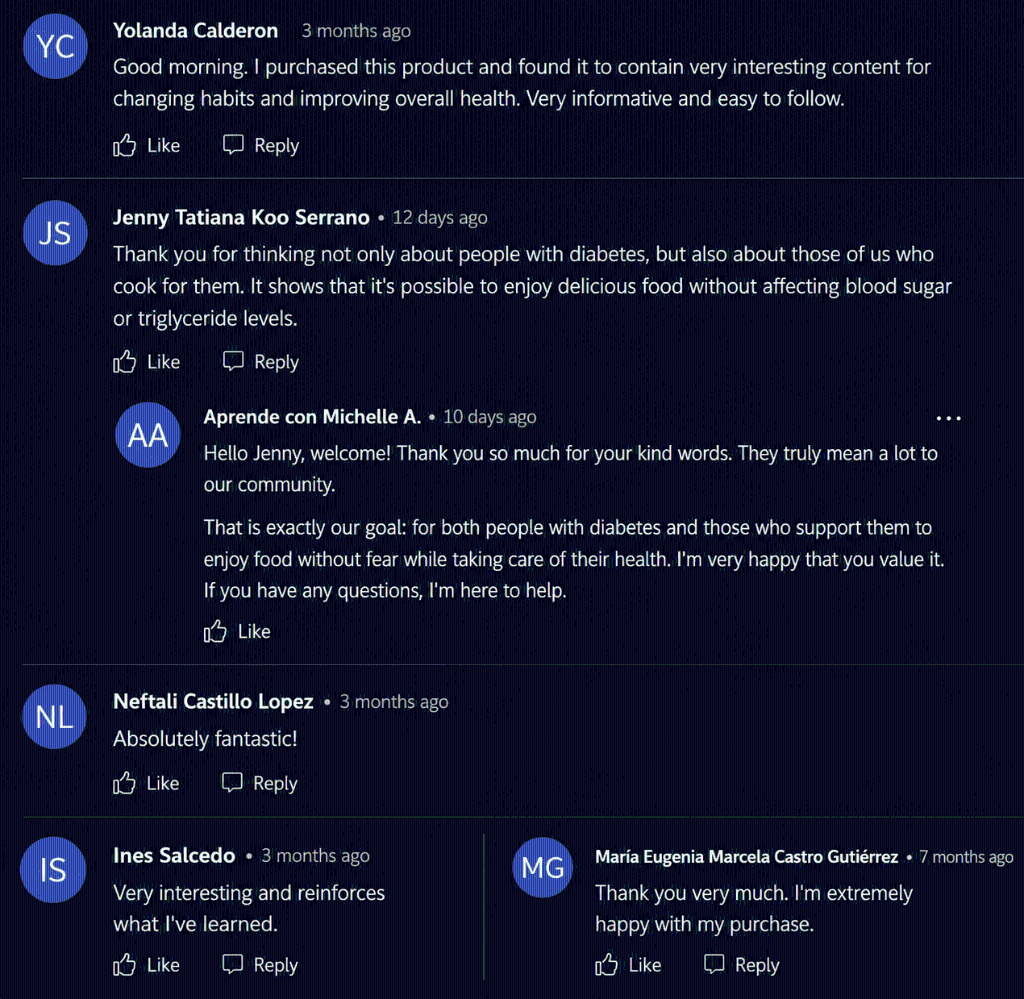Open three-dot options menu on Michelle's reply
1024x999 pixels.
click(948, 419)
